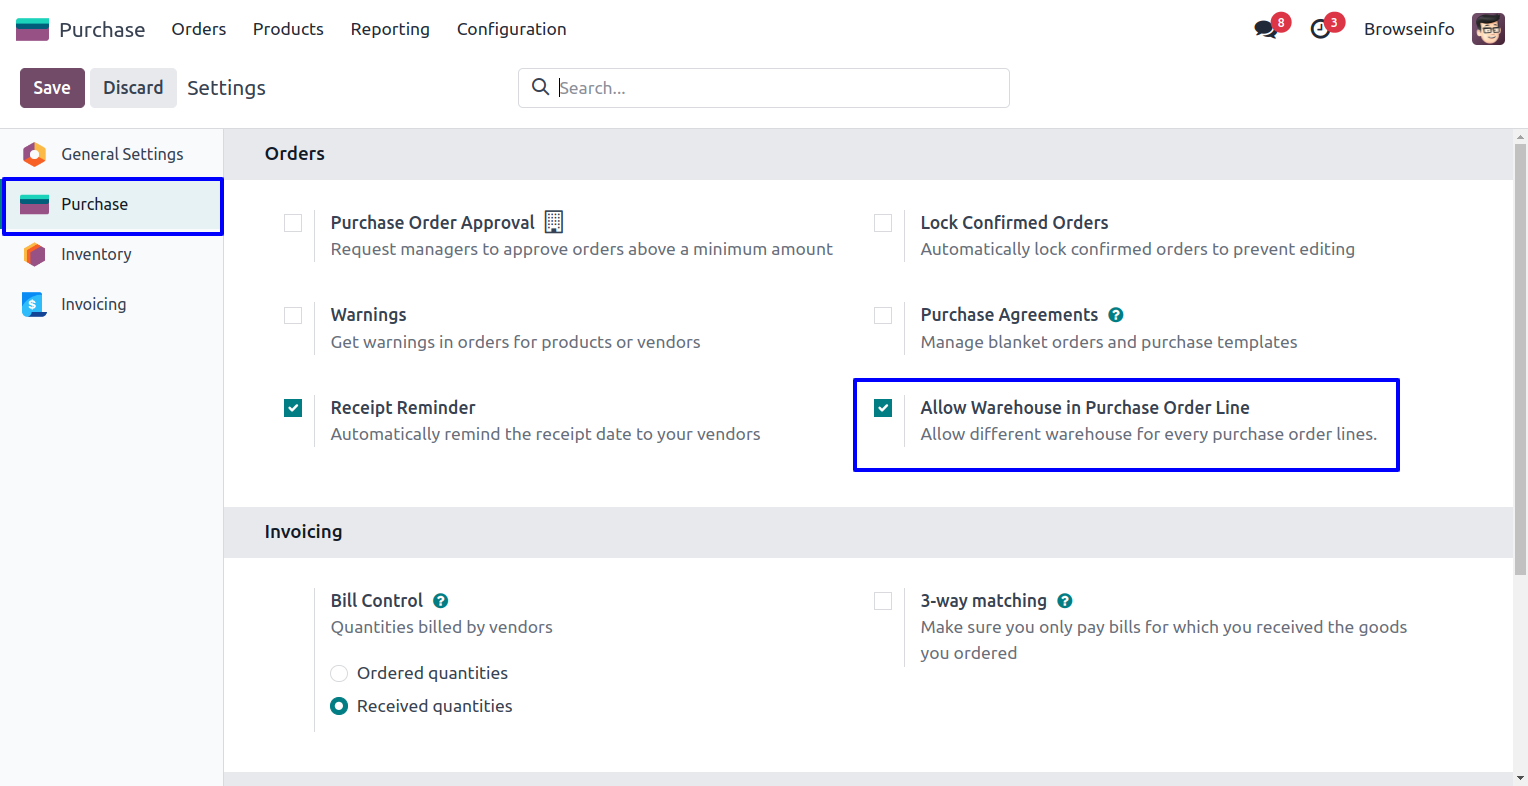Image resolution: width=1528 pixels, height=786 pixels.
Task: Click help icon next to Purchase Agreements
Action: [1116, 315]
